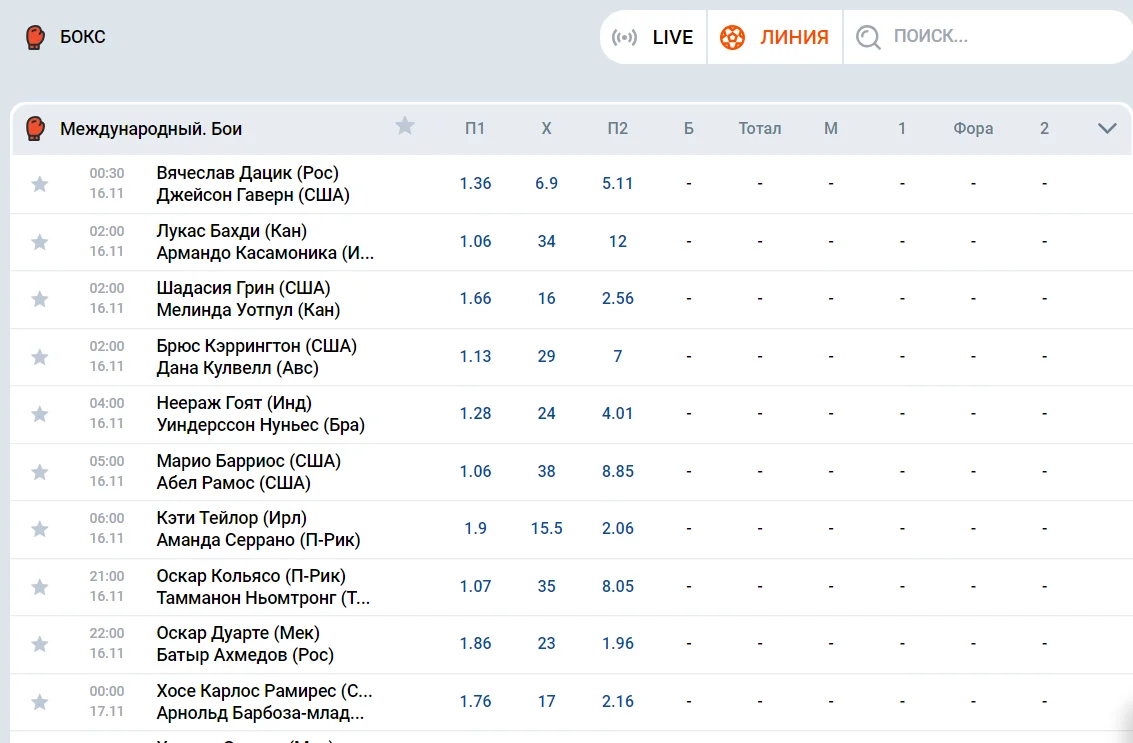Switch to the LIVE tab
This screenshot has width=1133, height=743.
tap(653, 37)
